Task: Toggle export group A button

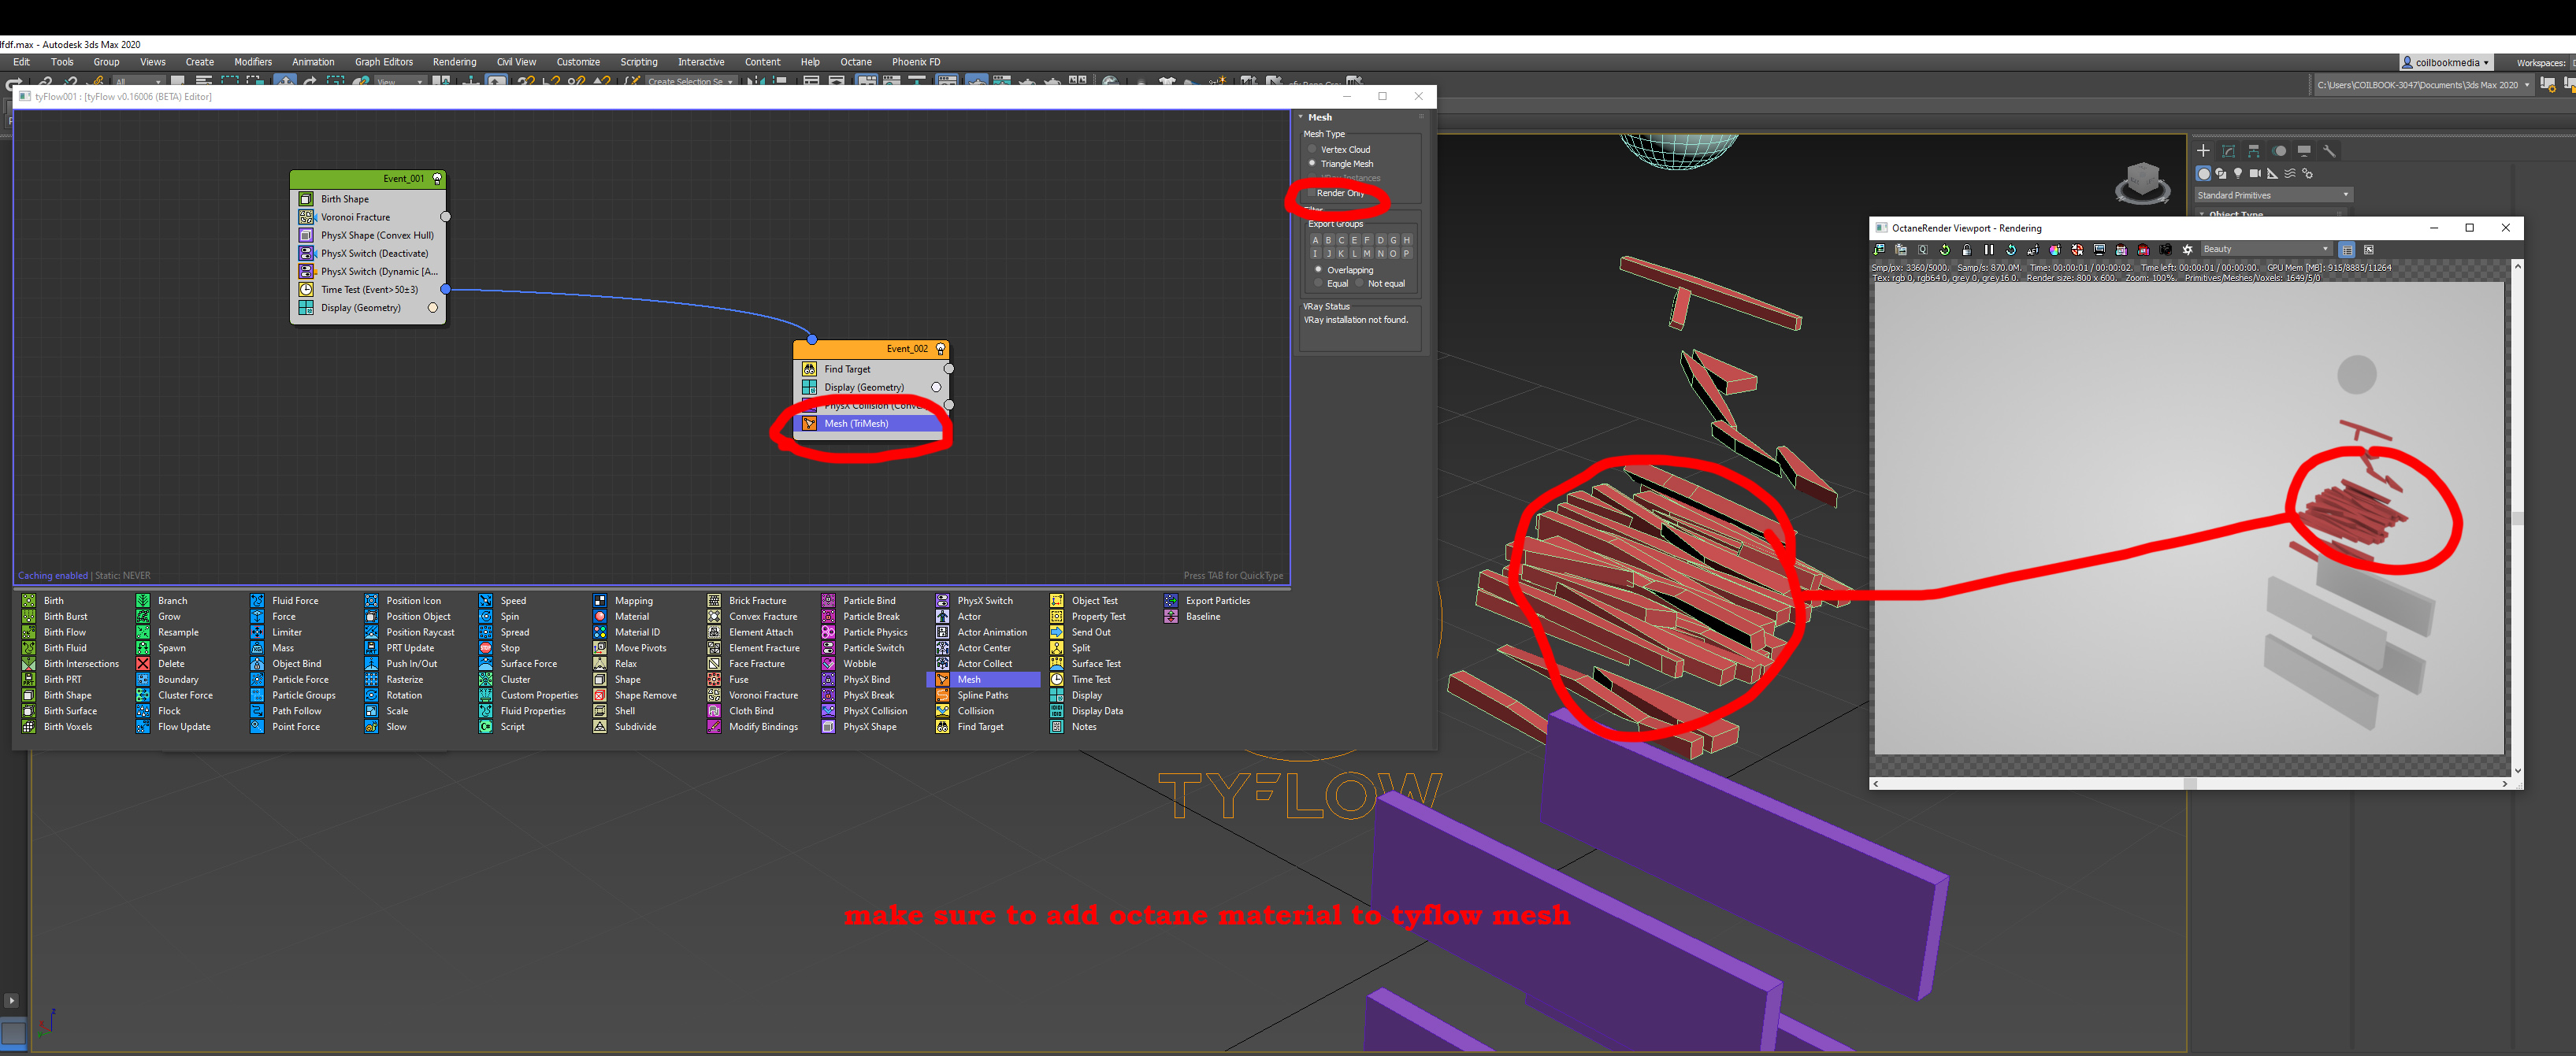Action: tap(1315, 240)
